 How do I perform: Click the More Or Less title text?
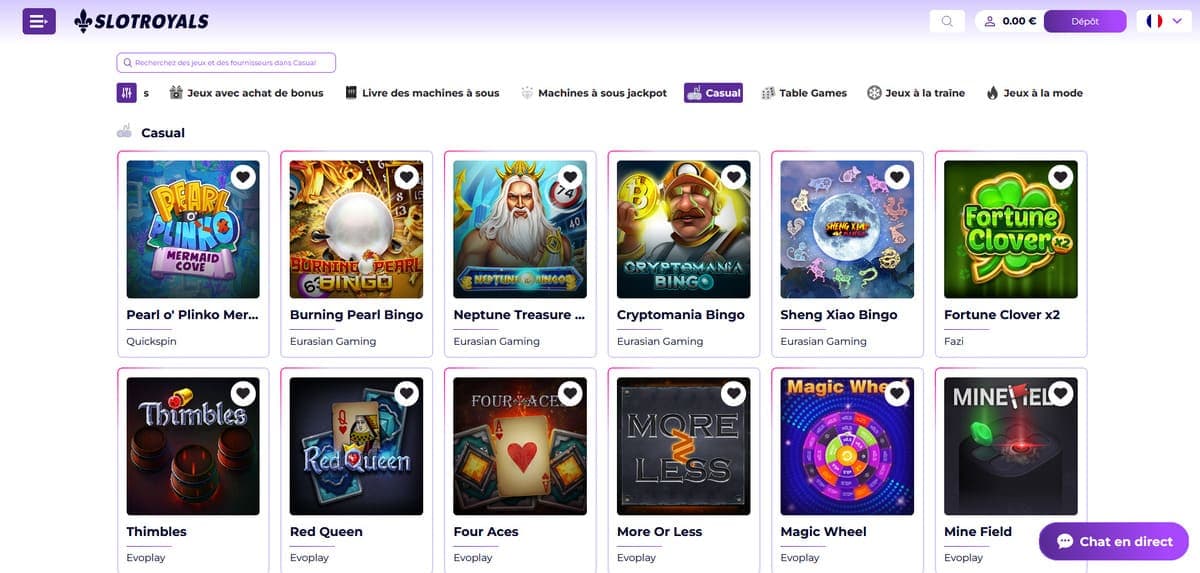[x=660, y=531]
